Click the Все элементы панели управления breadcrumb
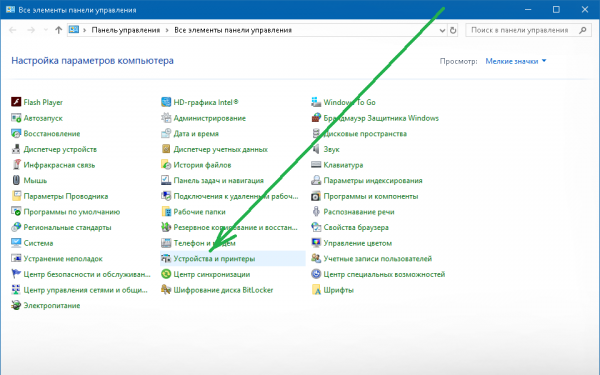Screen dimensions: 600x375 click(233, 30)
